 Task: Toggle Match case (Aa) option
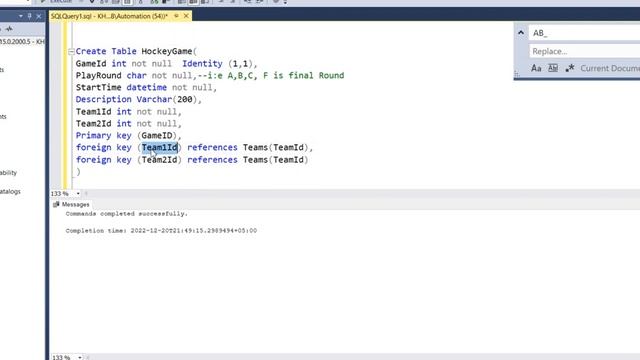click(536, 68)
